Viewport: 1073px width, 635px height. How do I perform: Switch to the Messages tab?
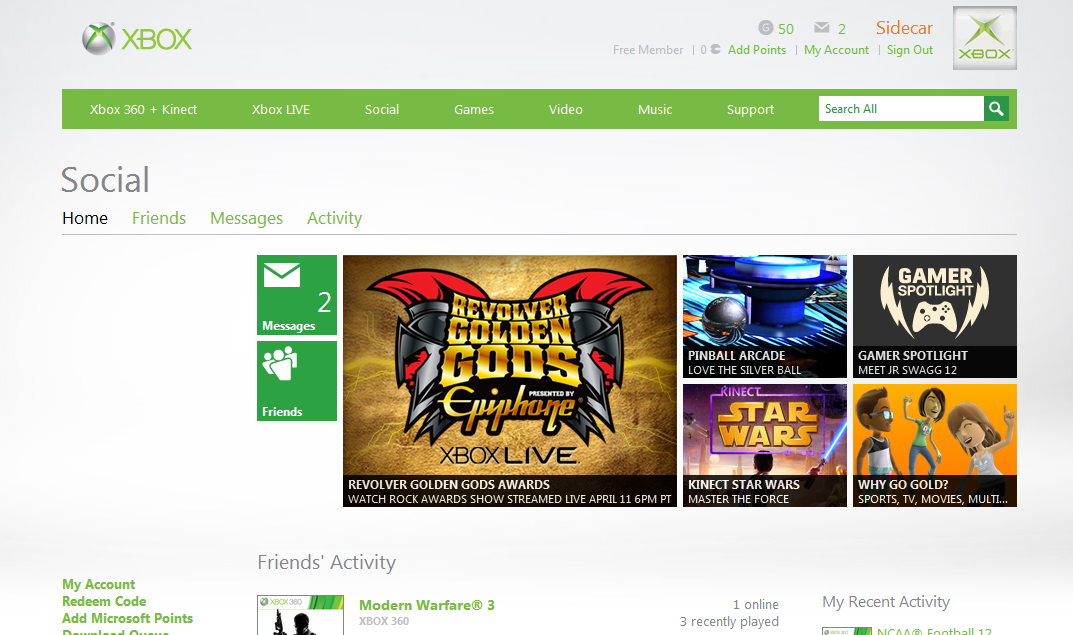coord(246,218)
